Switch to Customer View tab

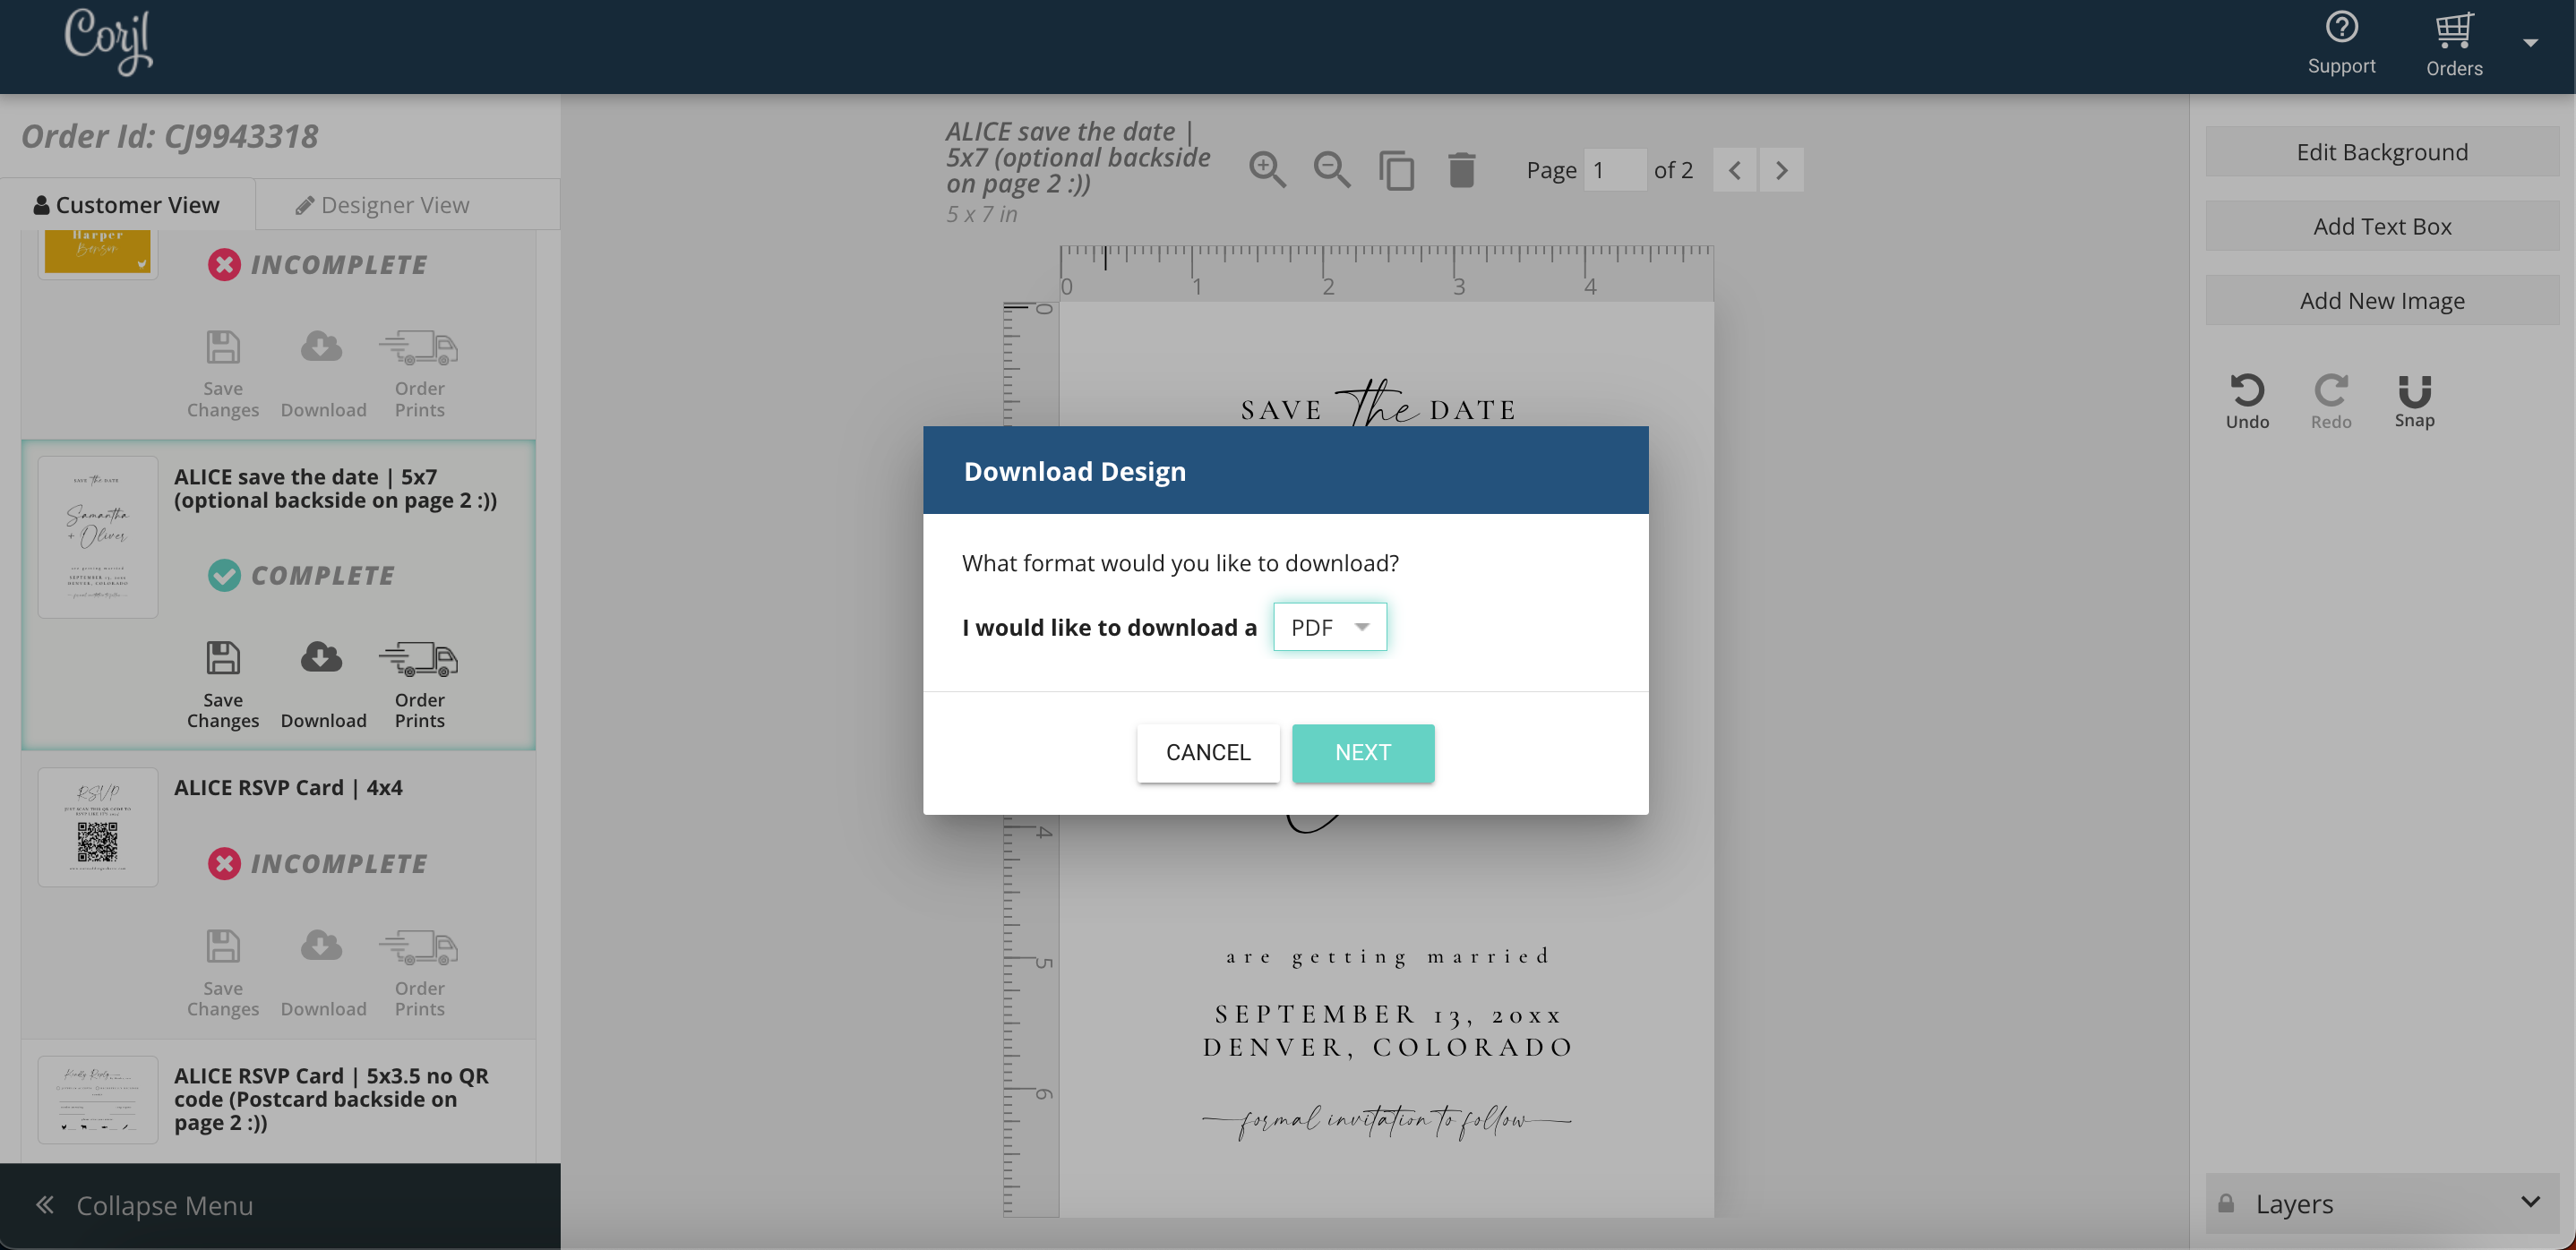tap(126, 203)
